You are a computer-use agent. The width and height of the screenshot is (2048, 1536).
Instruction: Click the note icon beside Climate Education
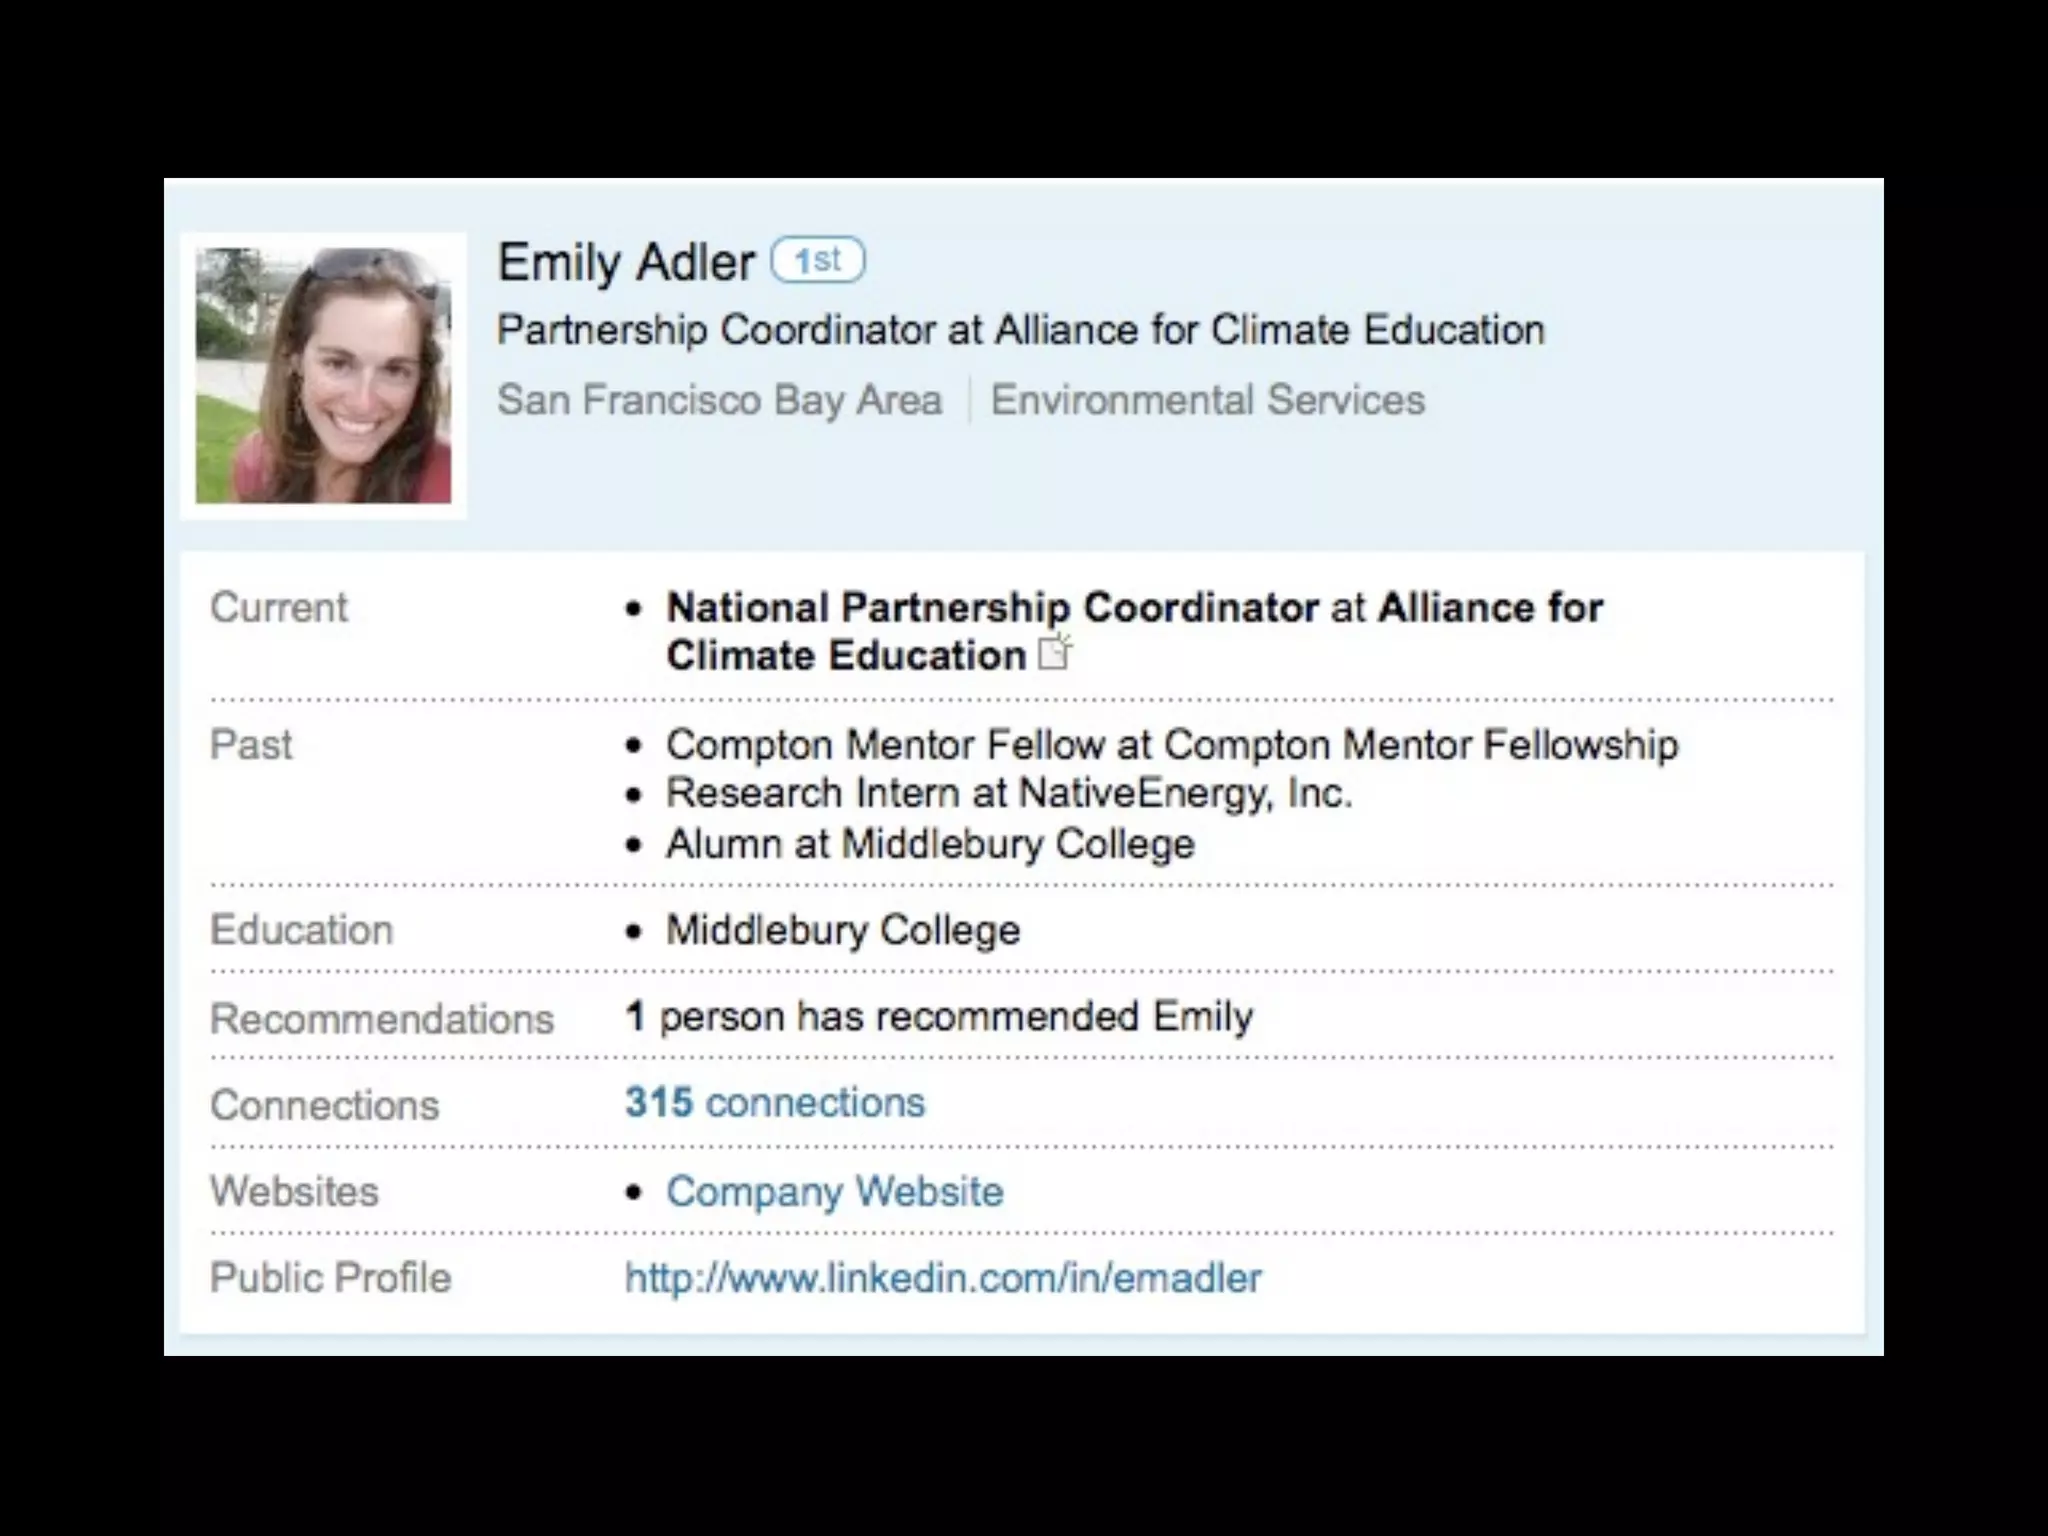pyautogui.click(x=1055, y=653)
